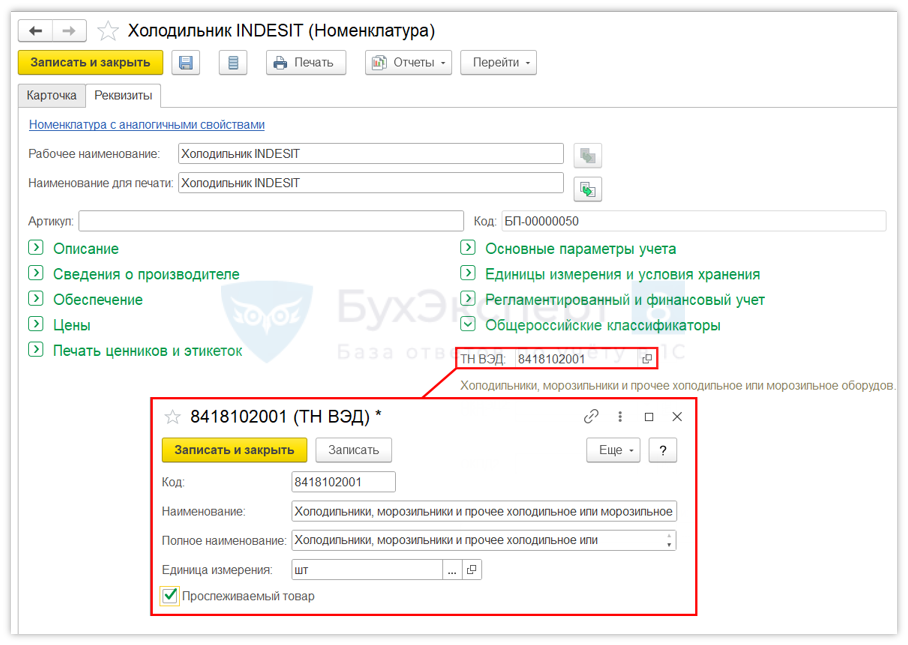Switch to the Карточка tab
908x645 pixels.
(52, 96)
